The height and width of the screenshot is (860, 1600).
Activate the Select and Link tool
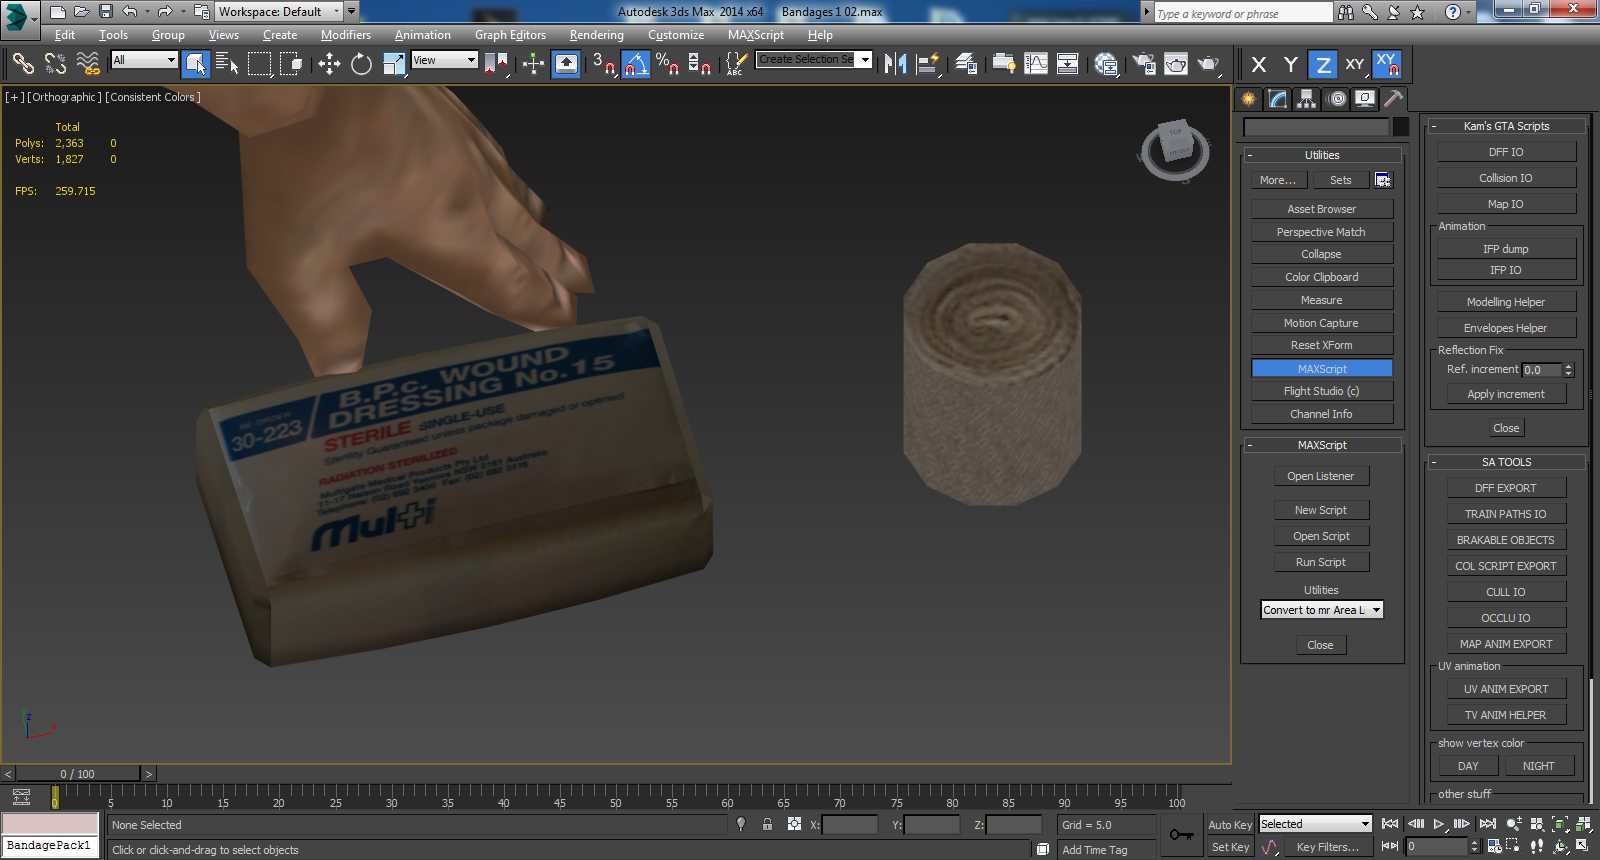(x=23, y=64)
